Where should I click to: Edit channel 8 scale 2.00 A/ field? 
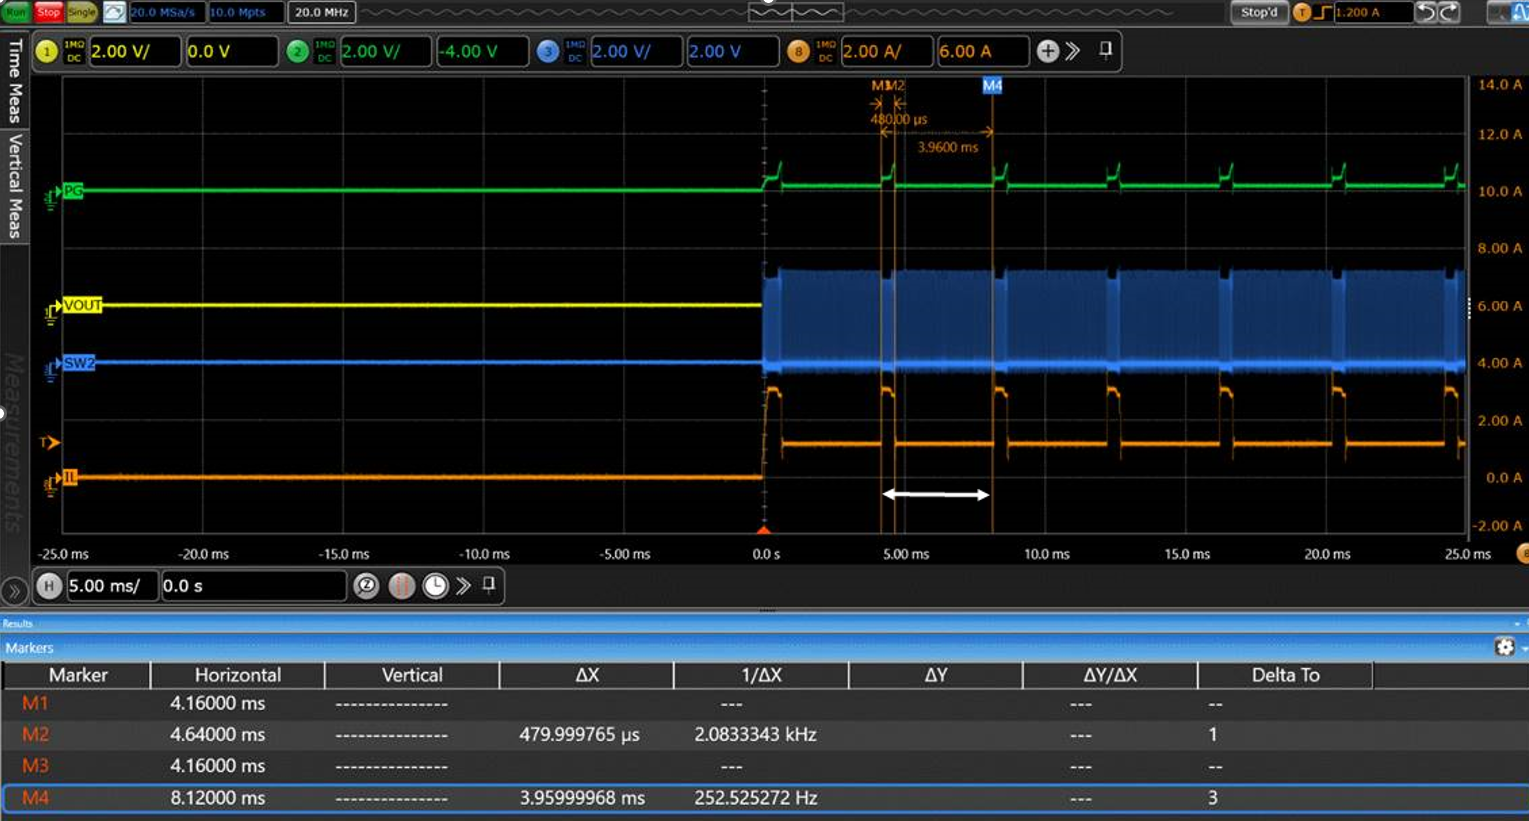click(x=886, y=51)
